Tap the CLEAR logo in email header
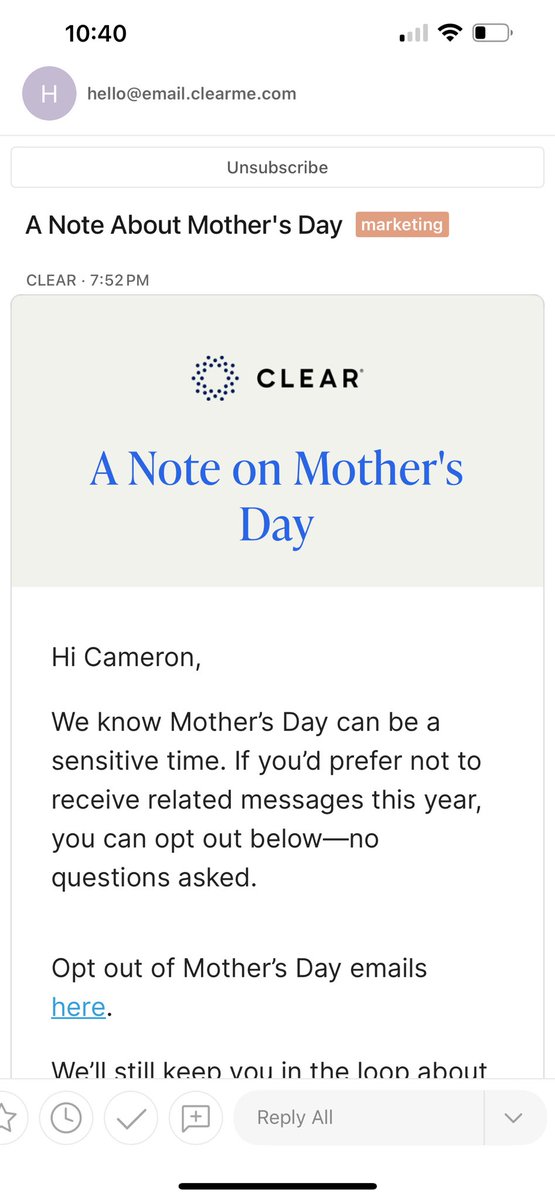Screen dimensions: 555x1200 pos(277,378)
